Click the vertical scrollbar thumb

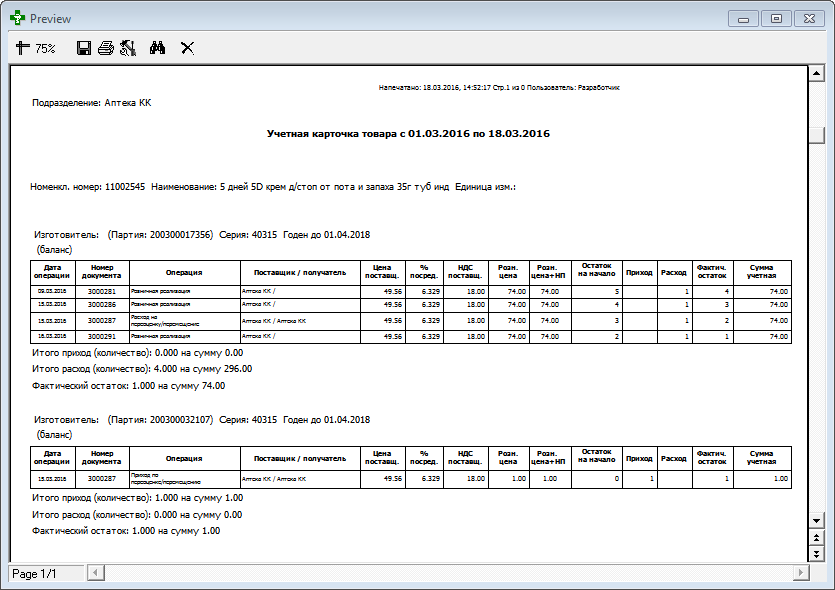(x=816, y=136)
